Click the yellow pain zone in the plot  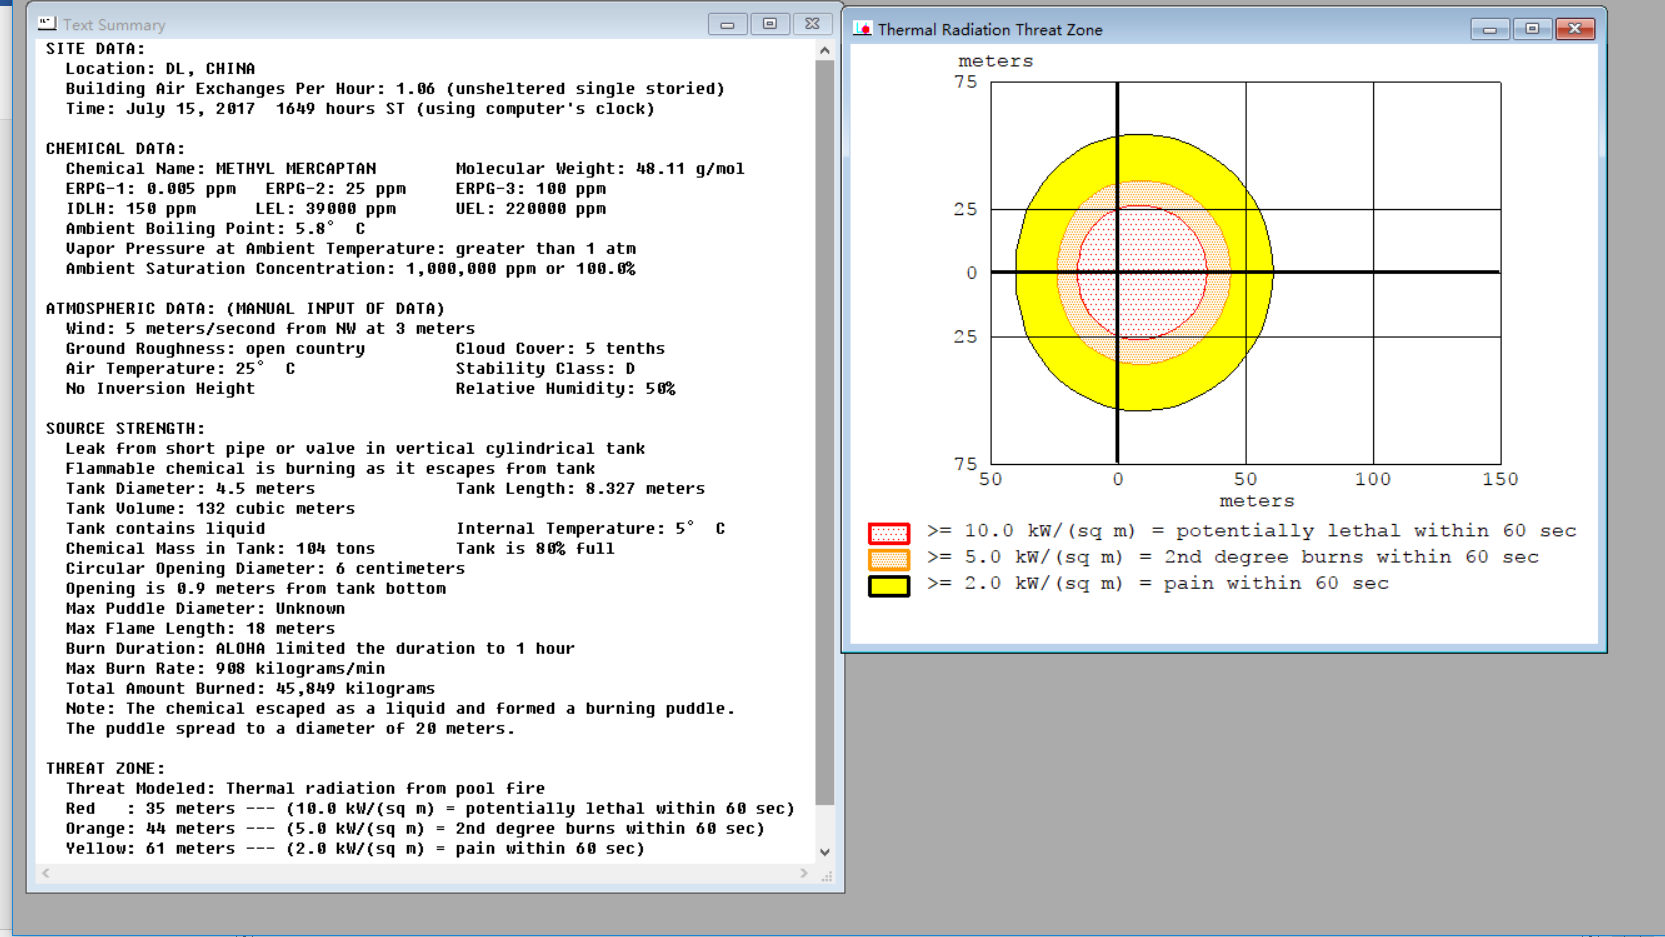pyautogui.click(x=1144, y=158)
